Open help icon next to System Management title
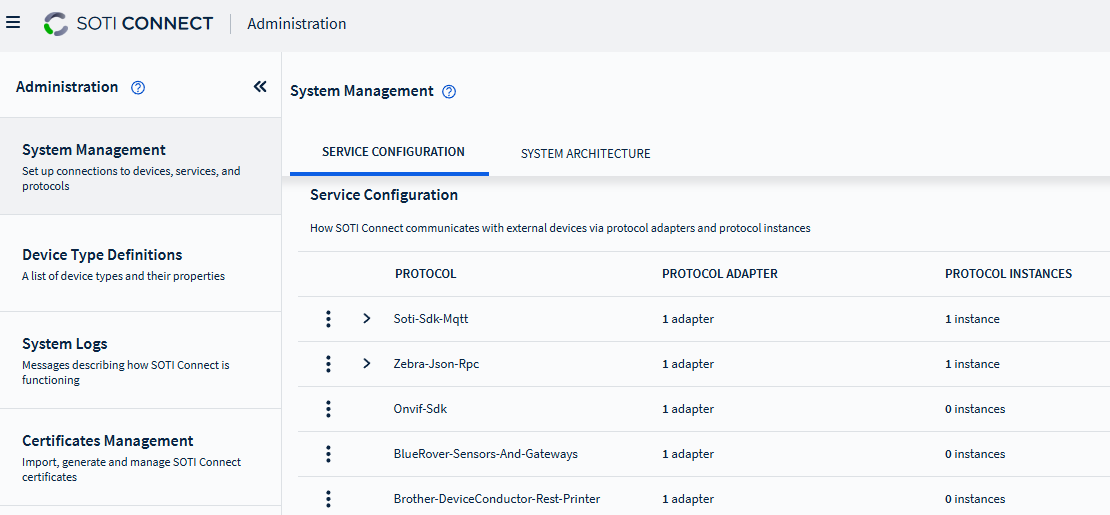Viewport: 1110px width, 515px height. click(x=449, y=92)
